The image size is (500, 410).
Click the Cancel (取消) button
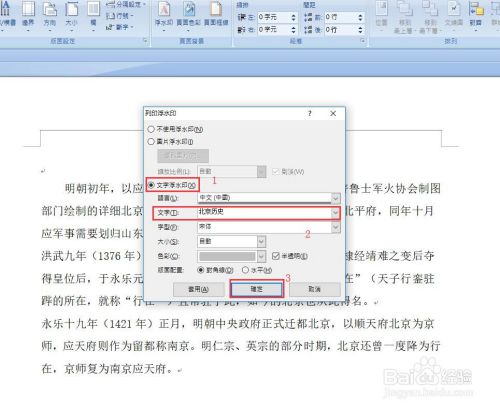(315, 289)
